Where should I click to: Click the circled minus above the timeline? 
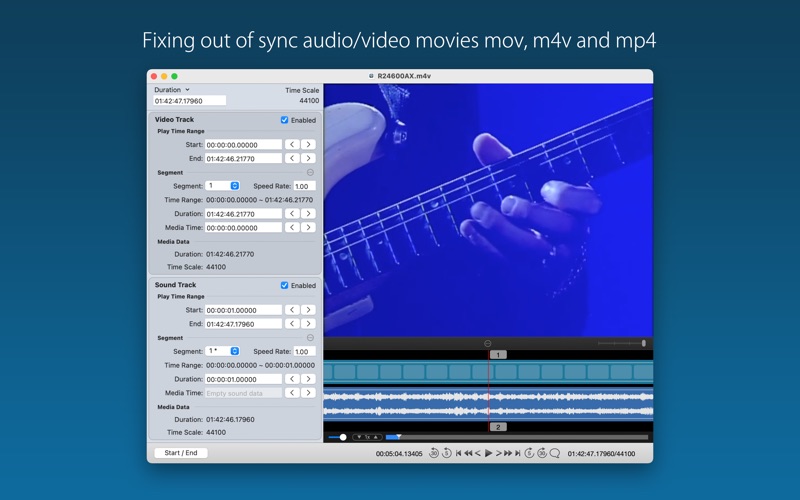487,343
